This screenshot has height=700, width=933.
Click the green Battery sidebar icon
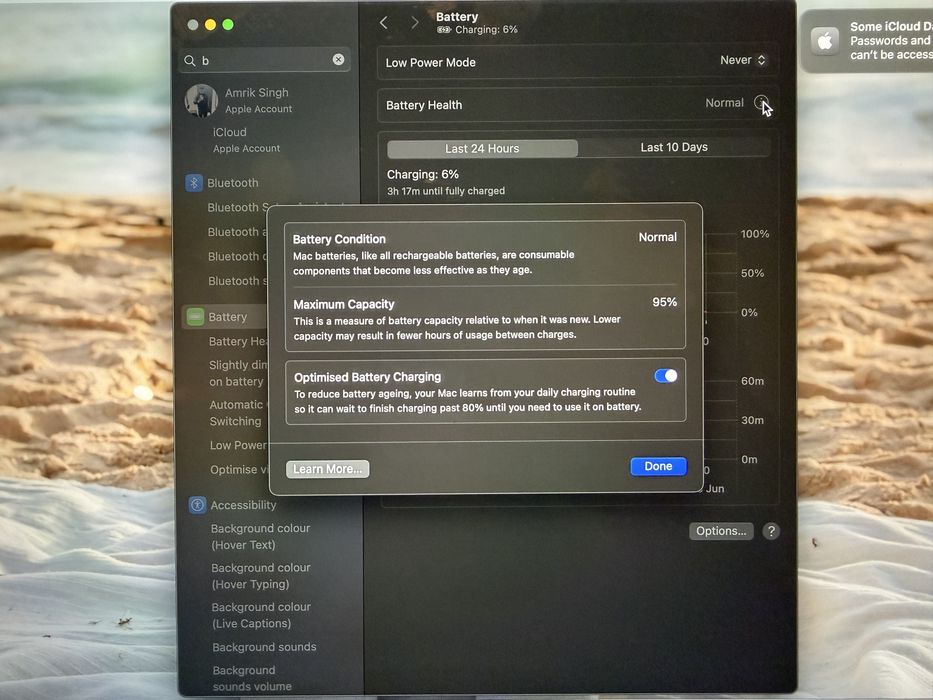click(195, 317)
